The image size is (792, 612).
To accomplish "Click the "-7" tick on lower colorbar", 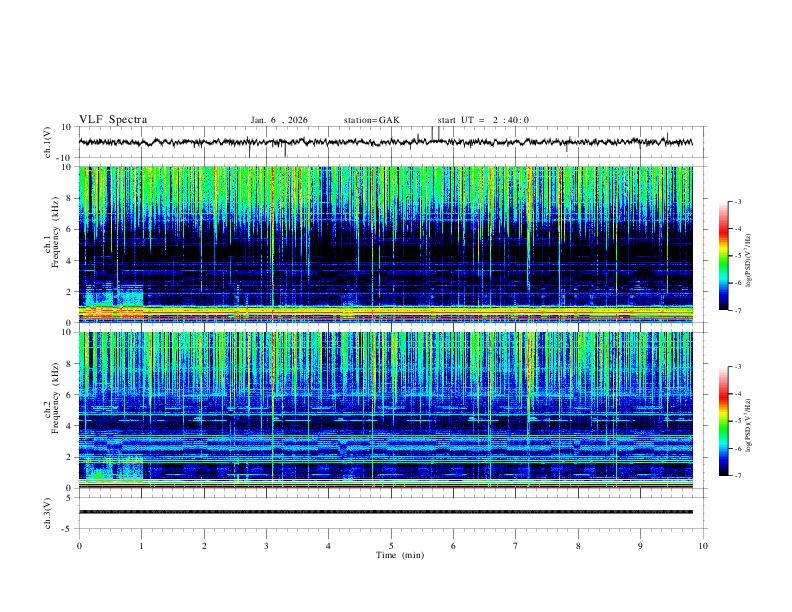I will [x=737, y=476].
